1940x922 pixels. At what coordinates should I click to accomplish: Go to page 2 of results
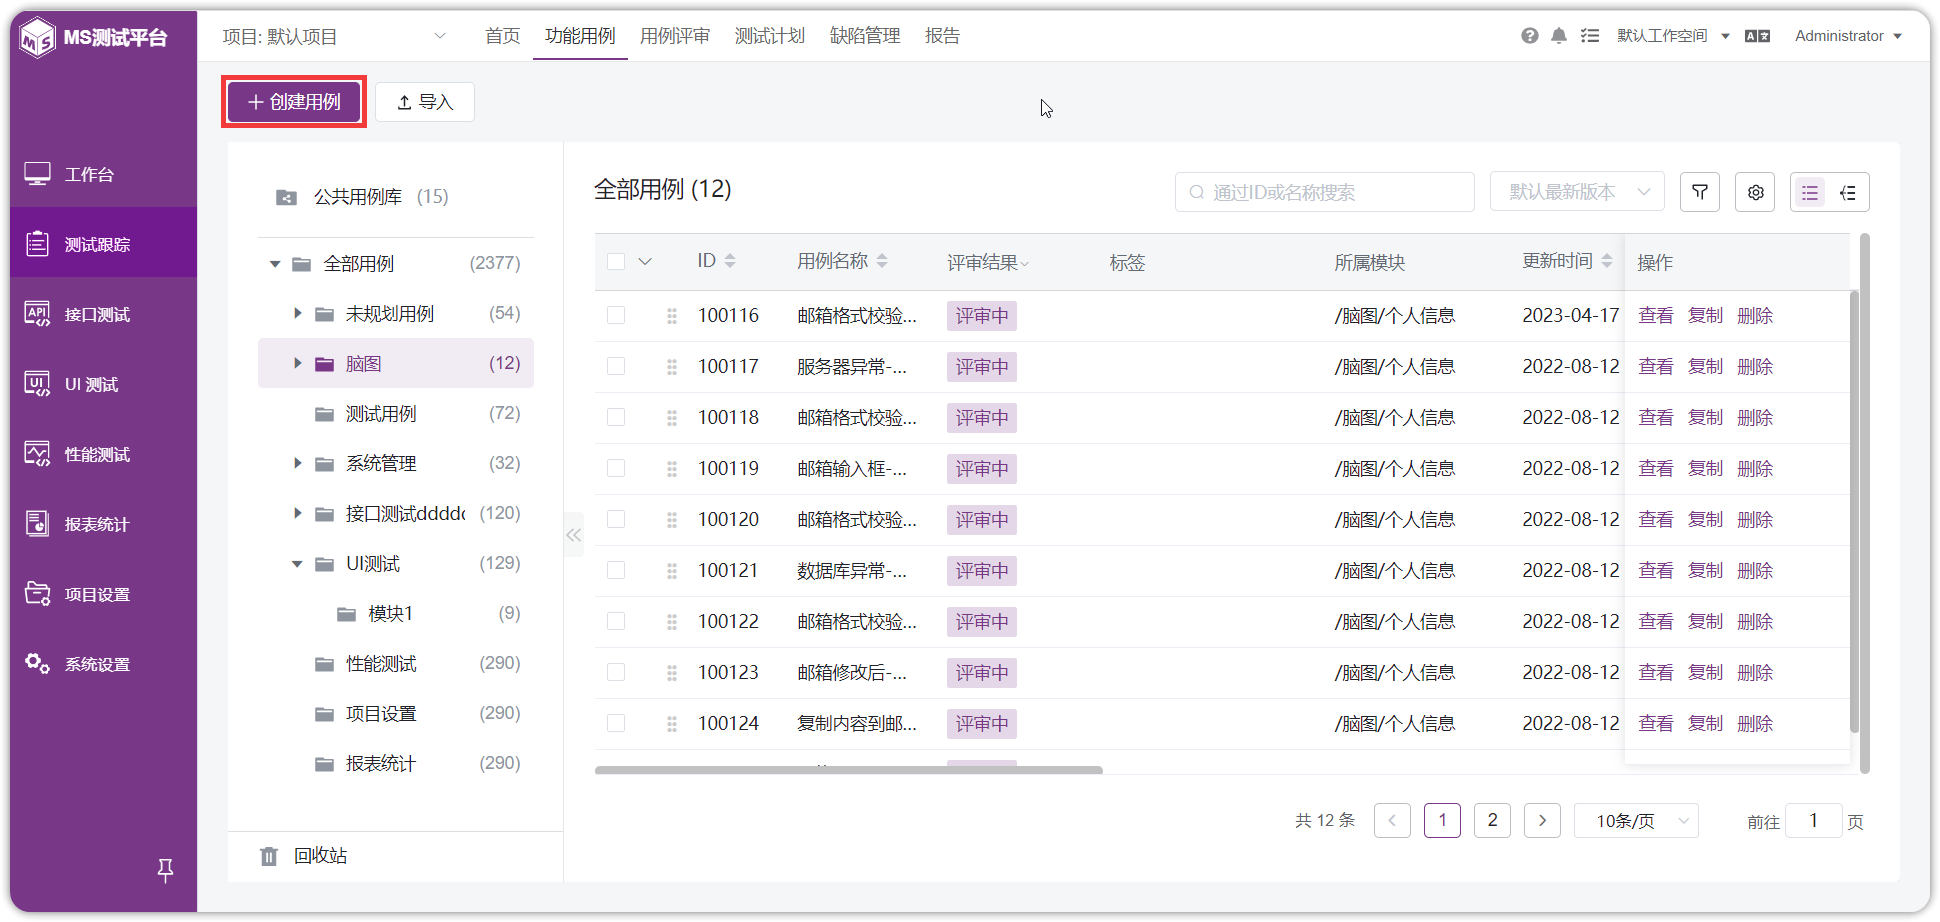(1492, 821)
